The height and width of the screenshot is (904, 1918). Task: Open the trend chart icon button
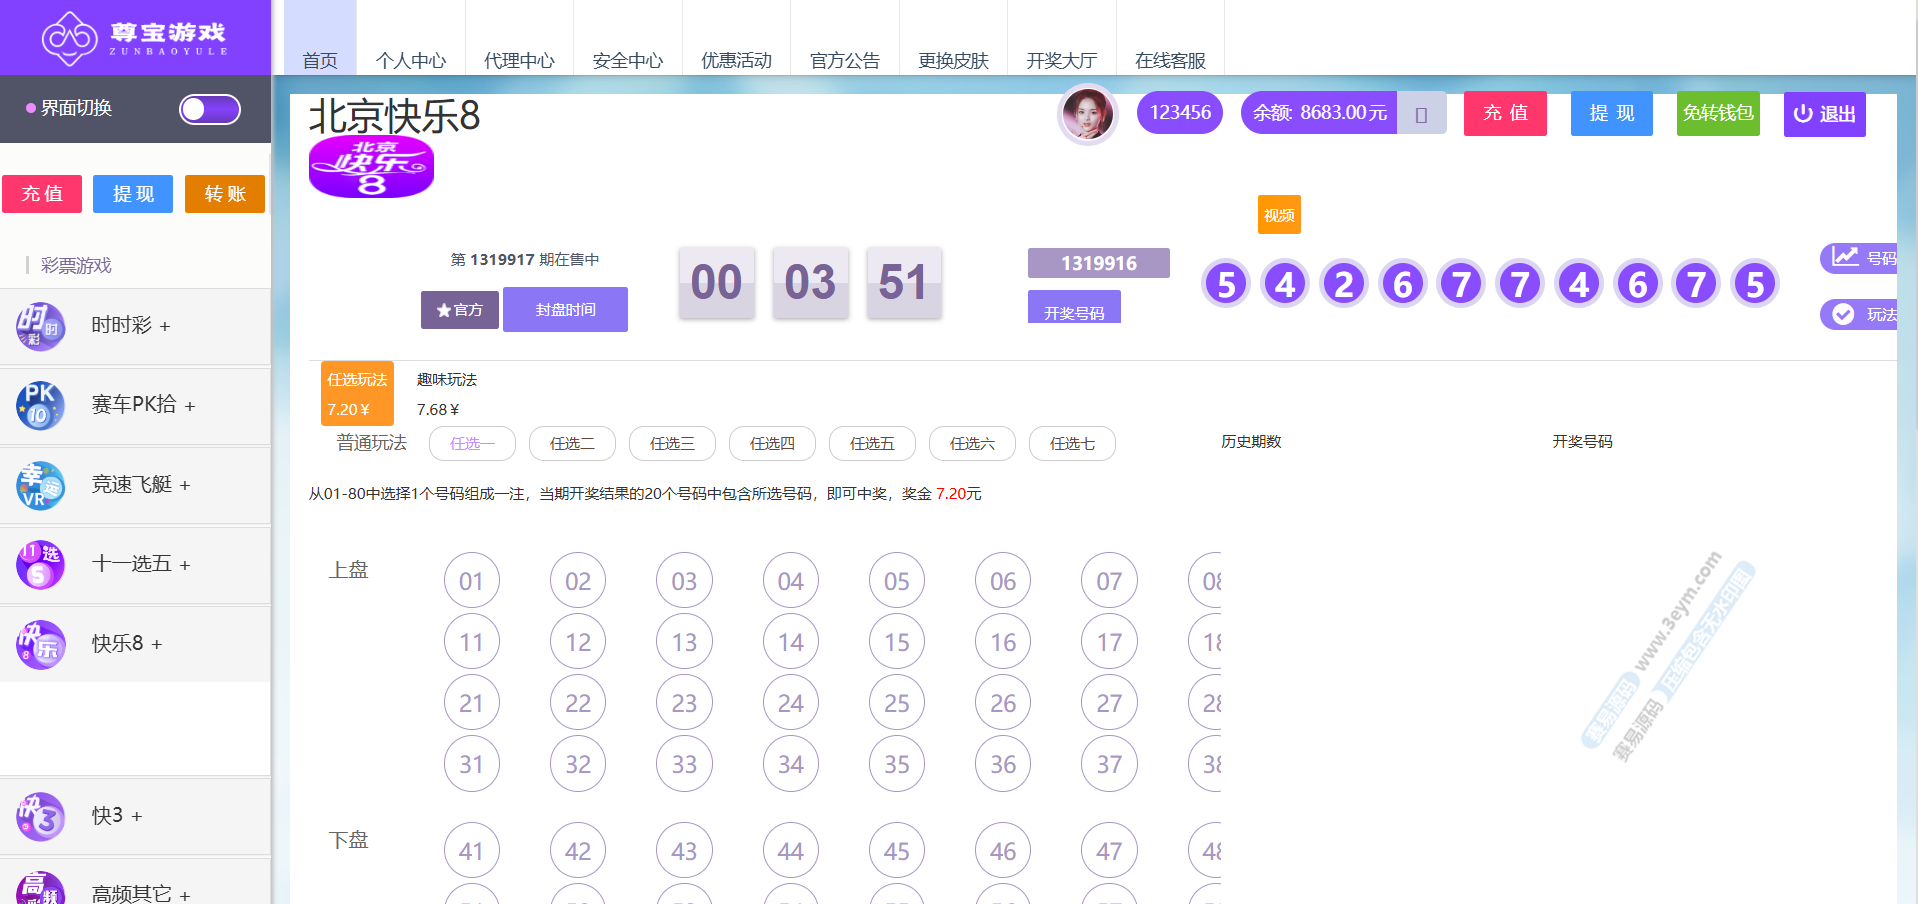pyautogui.click(x=1846, y=258)
